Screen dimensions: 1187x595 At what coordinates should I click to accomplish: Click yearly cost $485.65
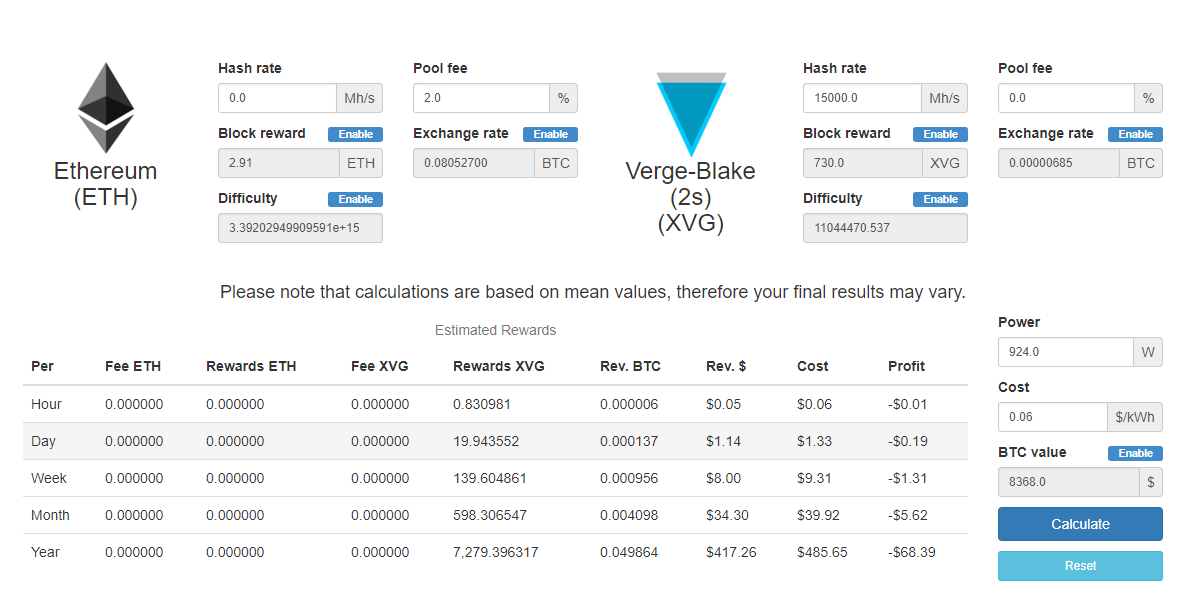[x=822, y=553]
